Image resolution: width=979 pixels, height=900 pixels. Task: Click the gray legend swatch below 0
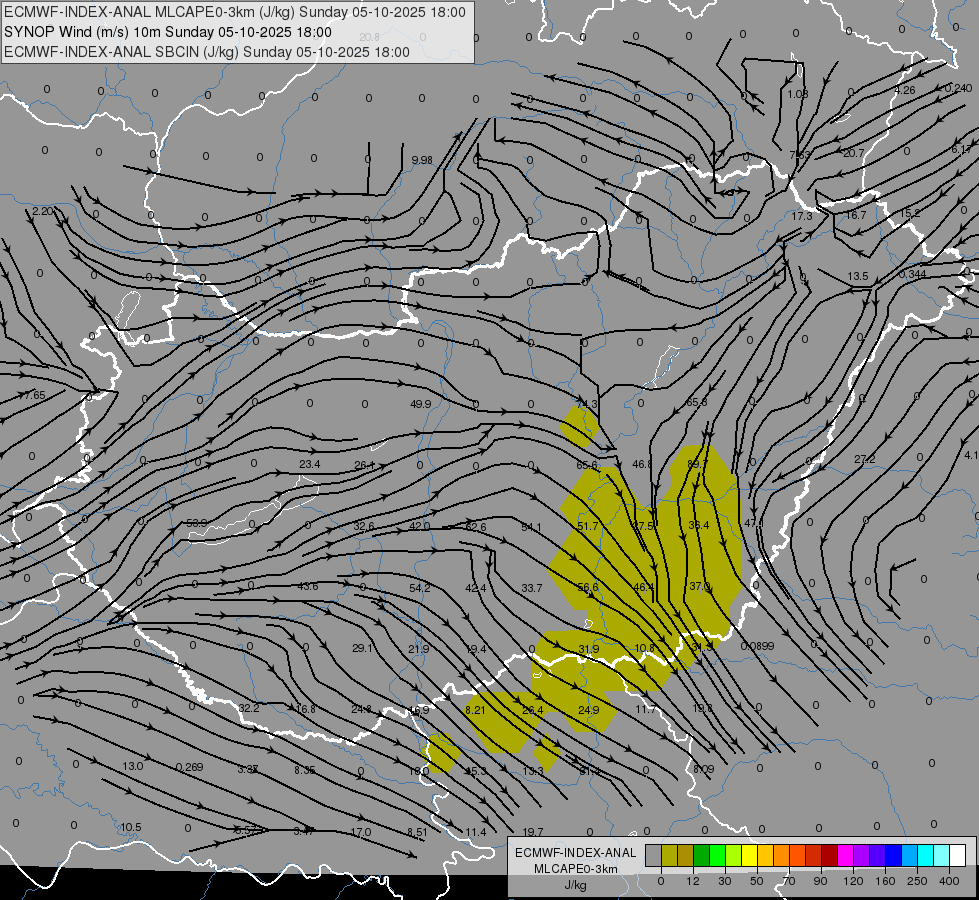coord(653,856)
